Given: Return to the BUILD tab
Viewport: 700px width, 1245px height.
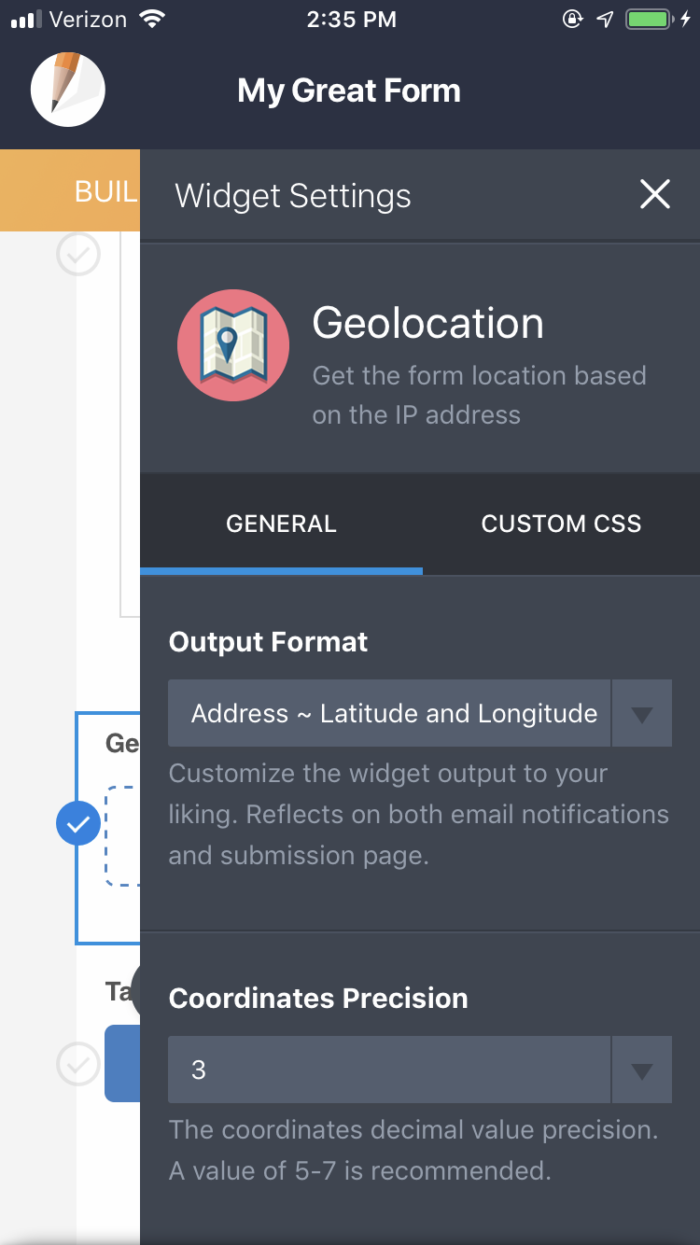Looking at the screenshot, I should point(100,191).
